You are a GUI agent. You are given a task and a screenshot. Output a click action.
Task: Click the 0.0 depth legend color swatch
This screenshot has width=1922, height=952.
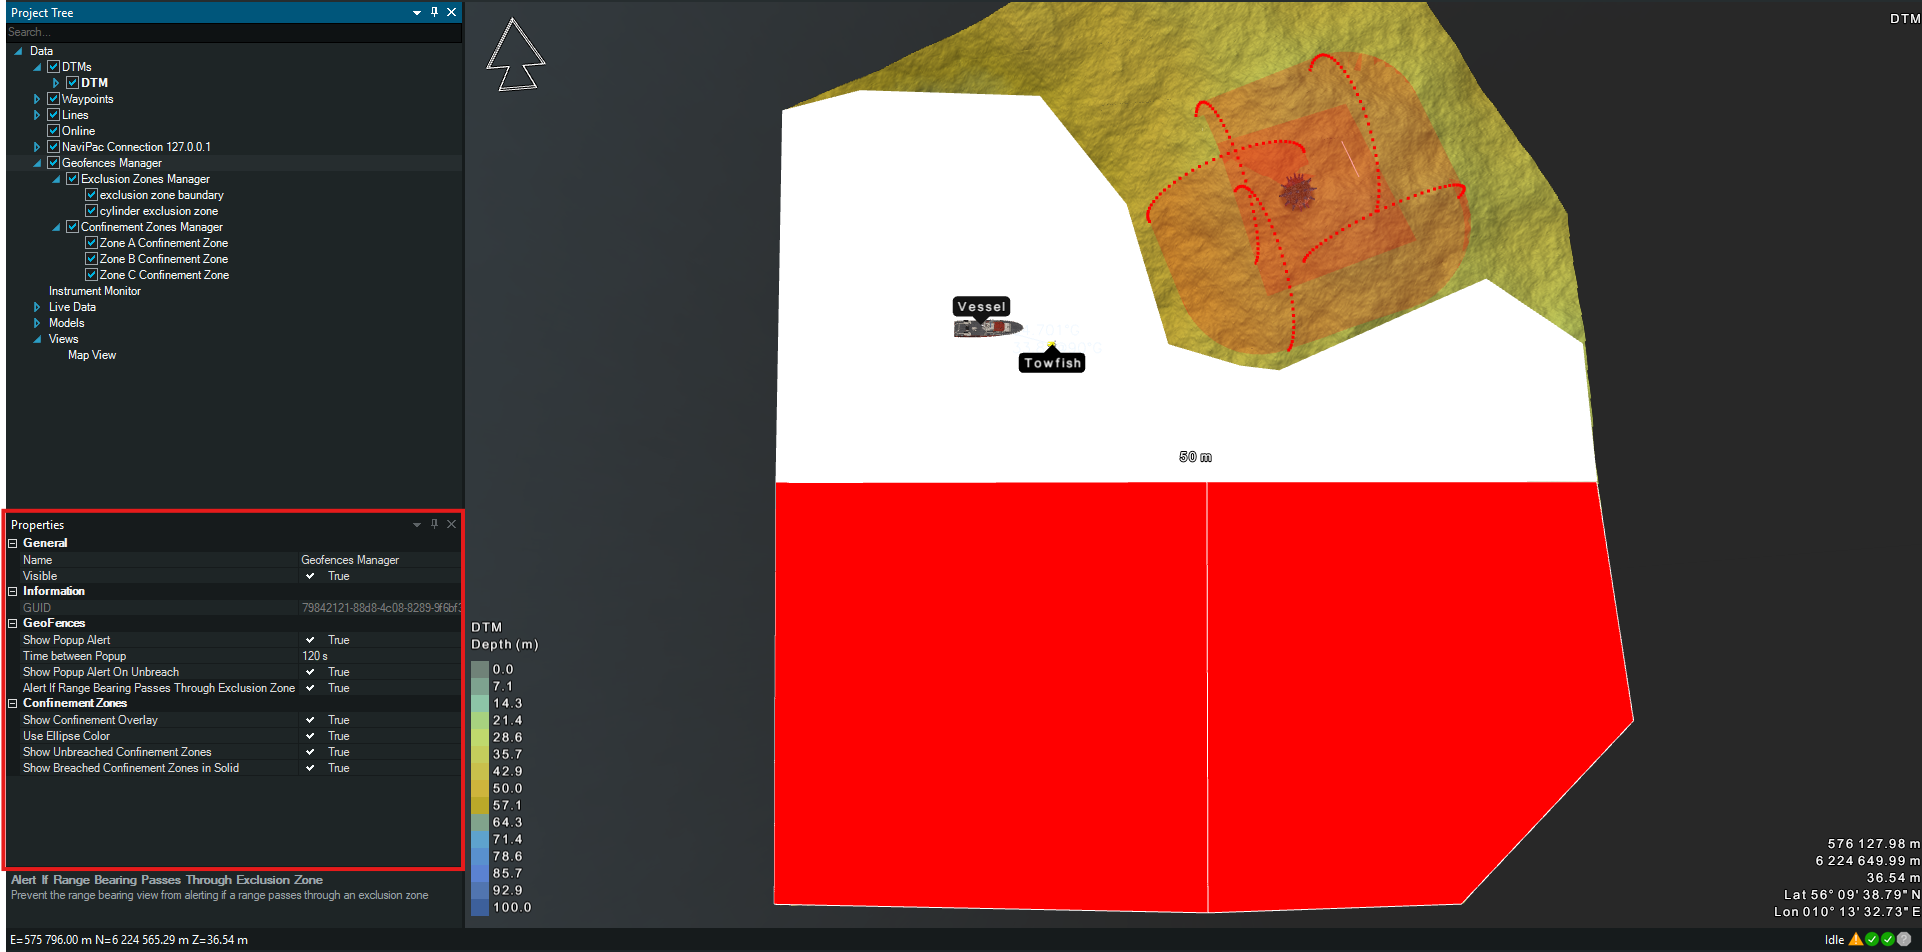pyautogui.click(x=480, y=670)
